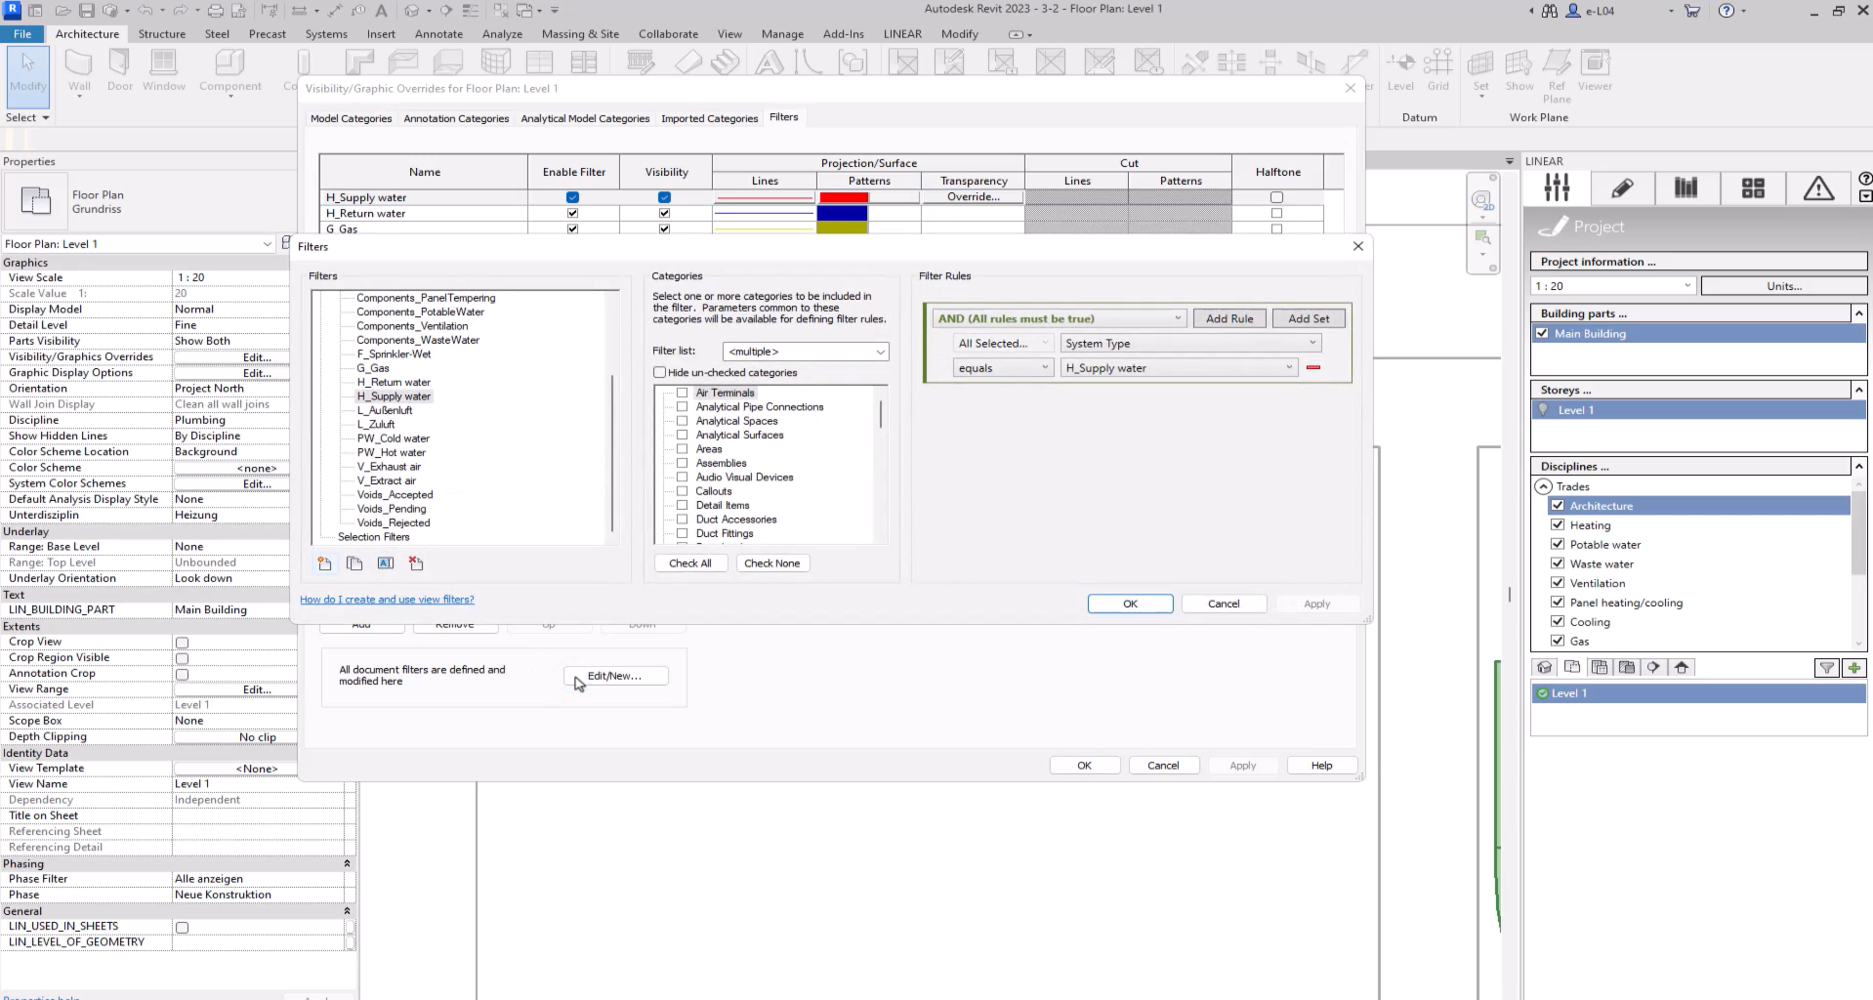Click the New filter icon
Viewport: 1873px width, 1000px height.
pyautogui.click(x=324, y=564)
